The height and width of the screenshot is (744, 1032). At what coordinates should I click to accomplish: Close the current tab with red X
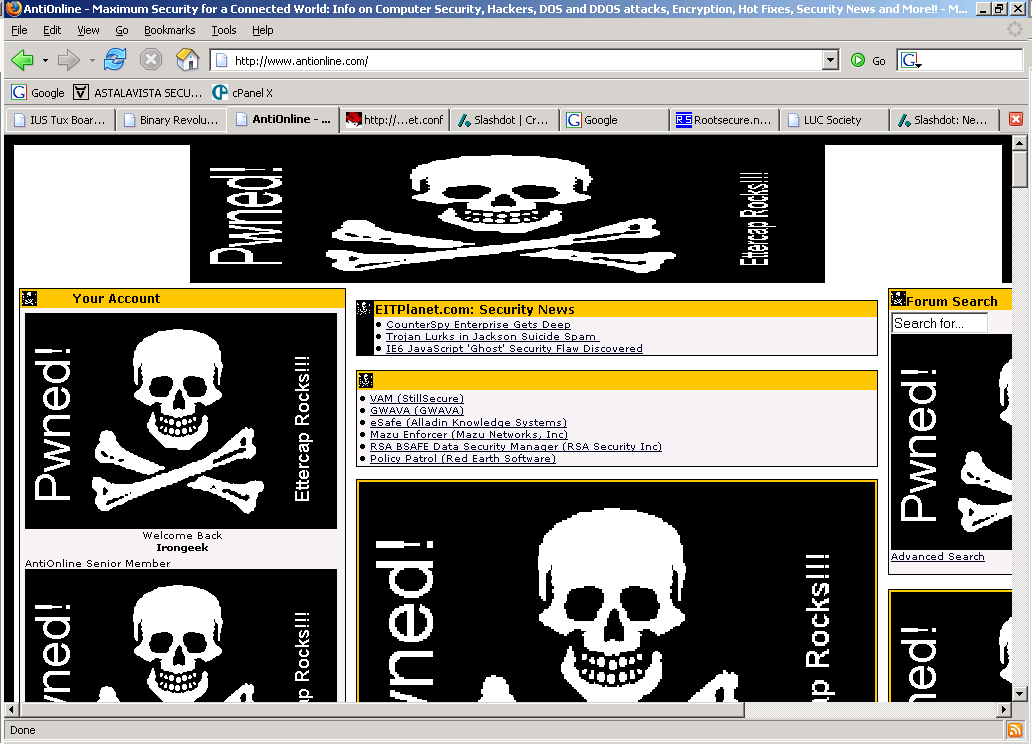pos(1016,119)
